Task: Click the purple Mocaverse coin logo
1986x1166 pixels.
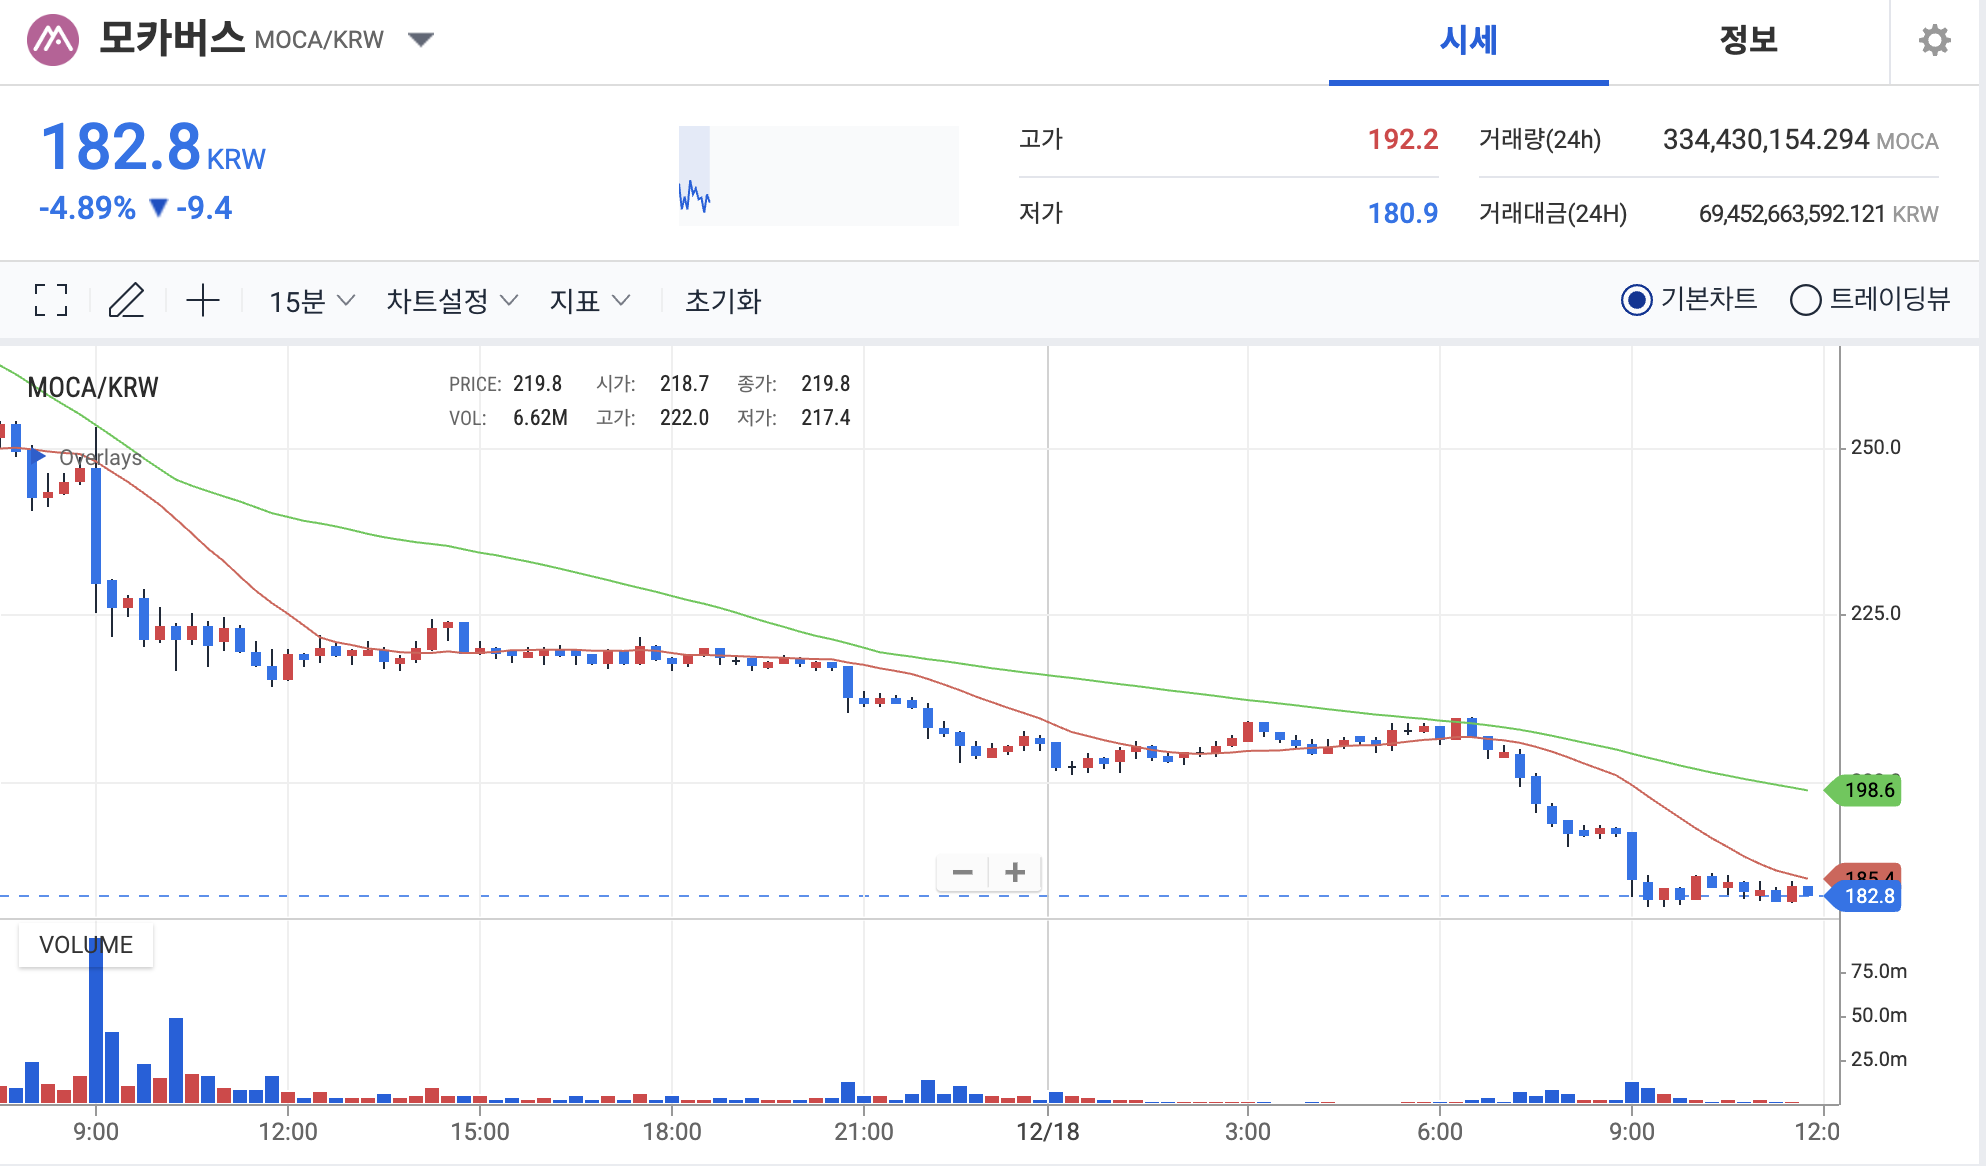Action: click(x=52, y=40)
